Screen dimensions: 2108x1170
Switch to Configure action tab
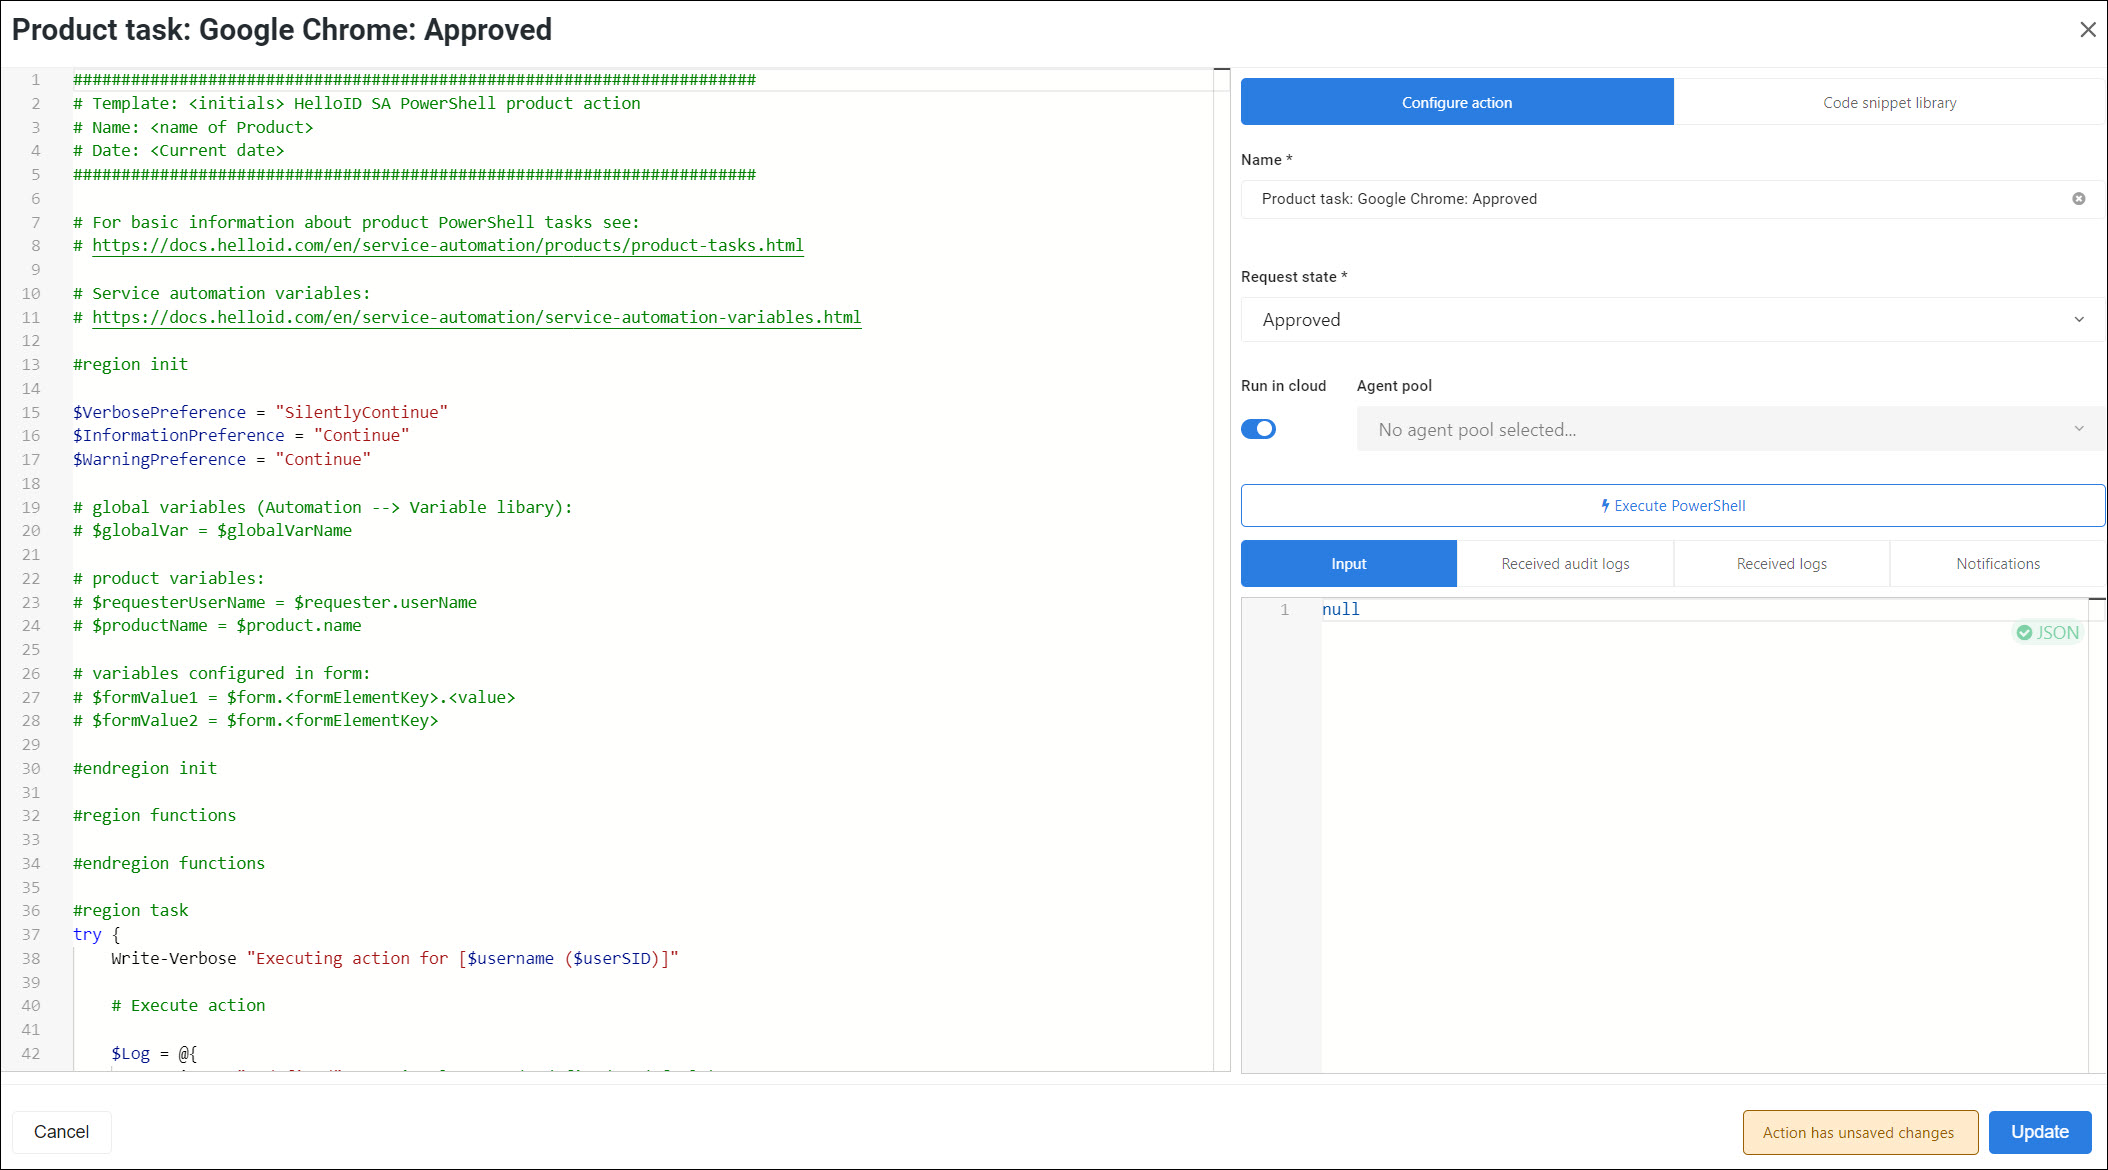pyautogui.click(x=1457, y=102)
